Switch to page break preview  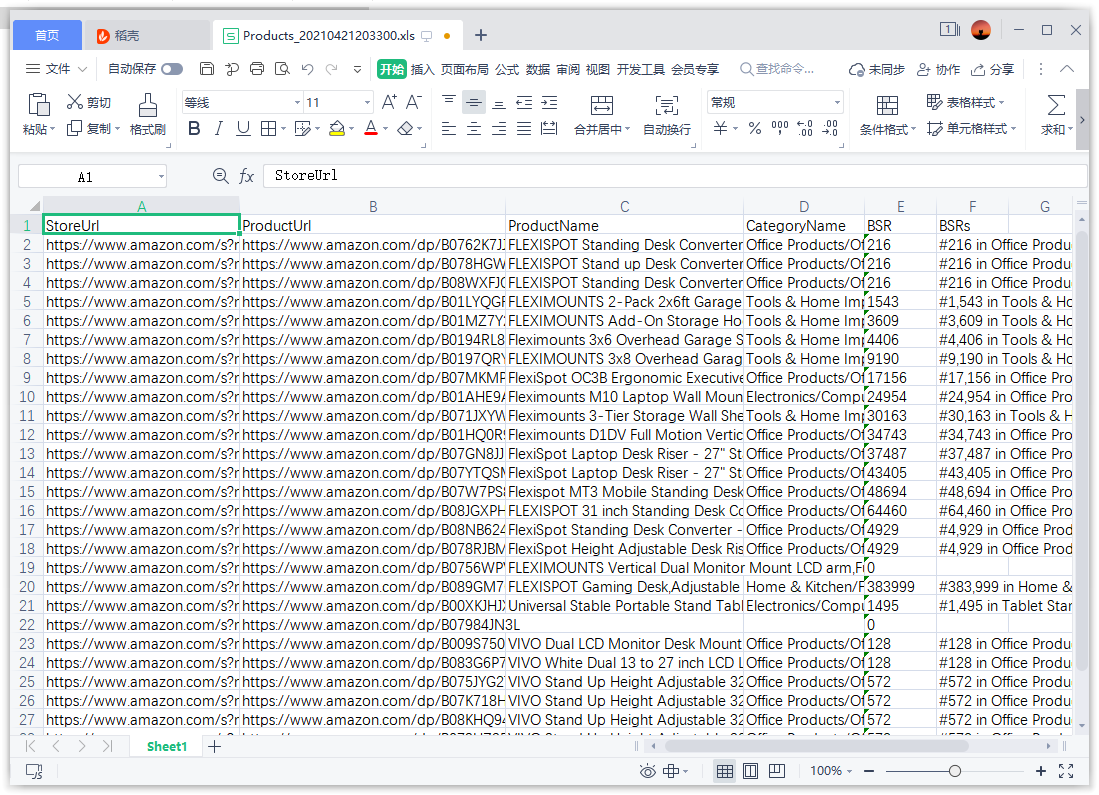pos(777,772)
